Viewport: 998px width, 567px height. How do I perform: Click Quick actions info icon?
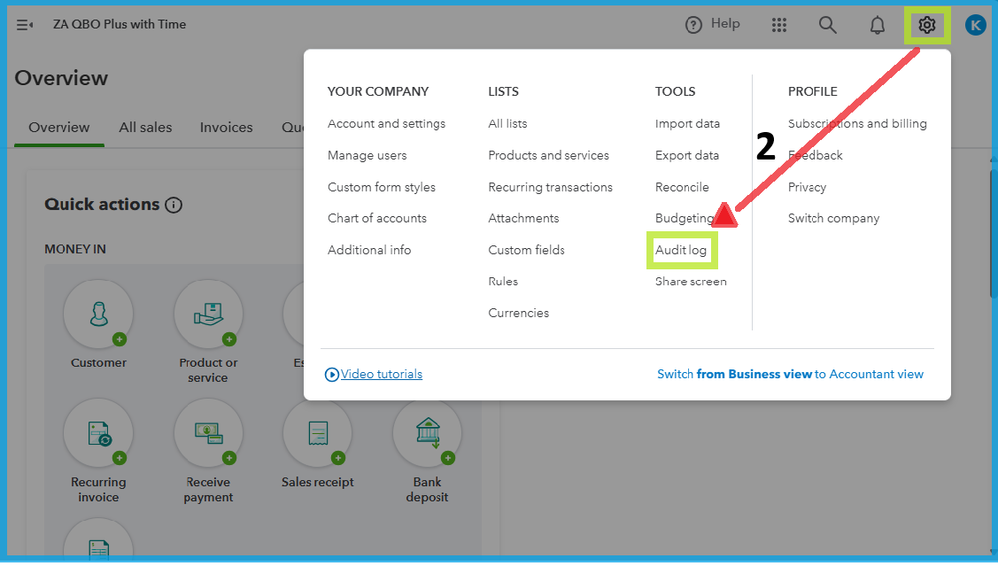[173, 205]
